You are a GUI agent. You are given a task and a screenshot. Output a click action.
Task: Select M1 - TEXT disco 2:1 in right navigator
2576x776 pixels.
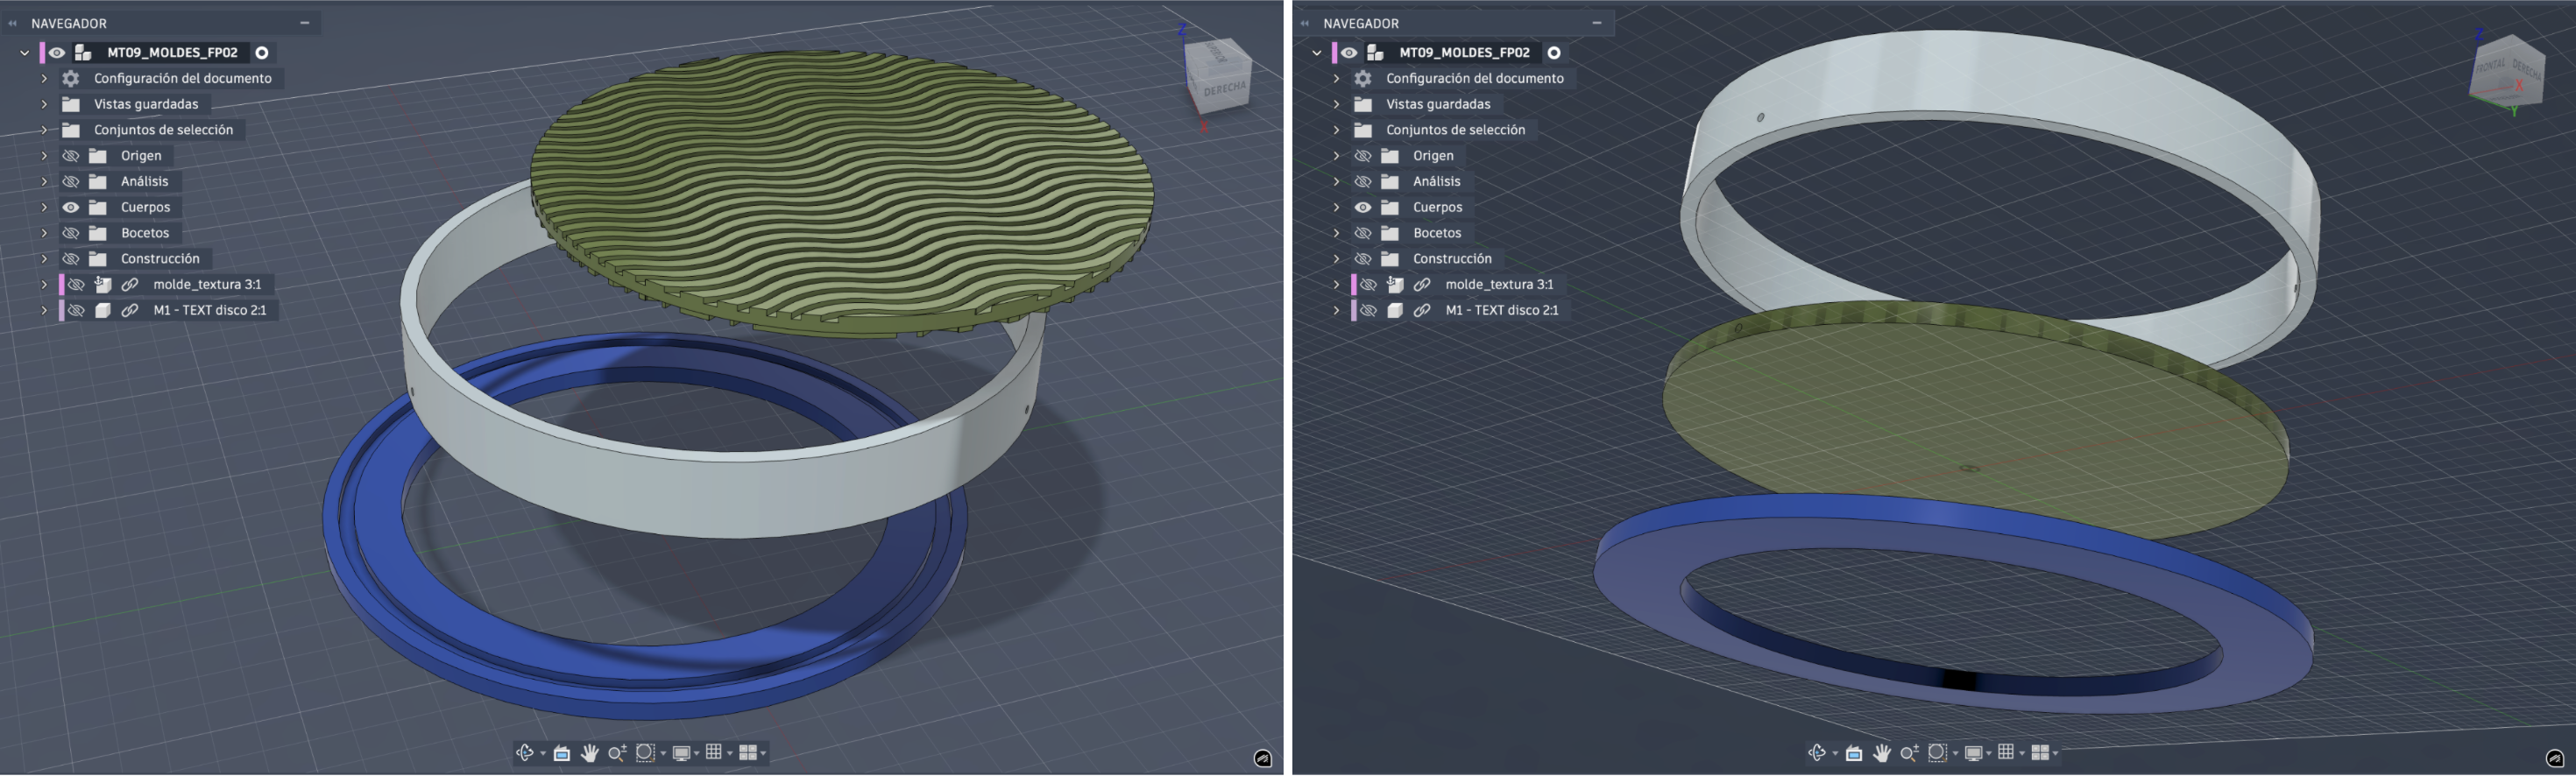pyautogui.click(x=1501, y=311)
